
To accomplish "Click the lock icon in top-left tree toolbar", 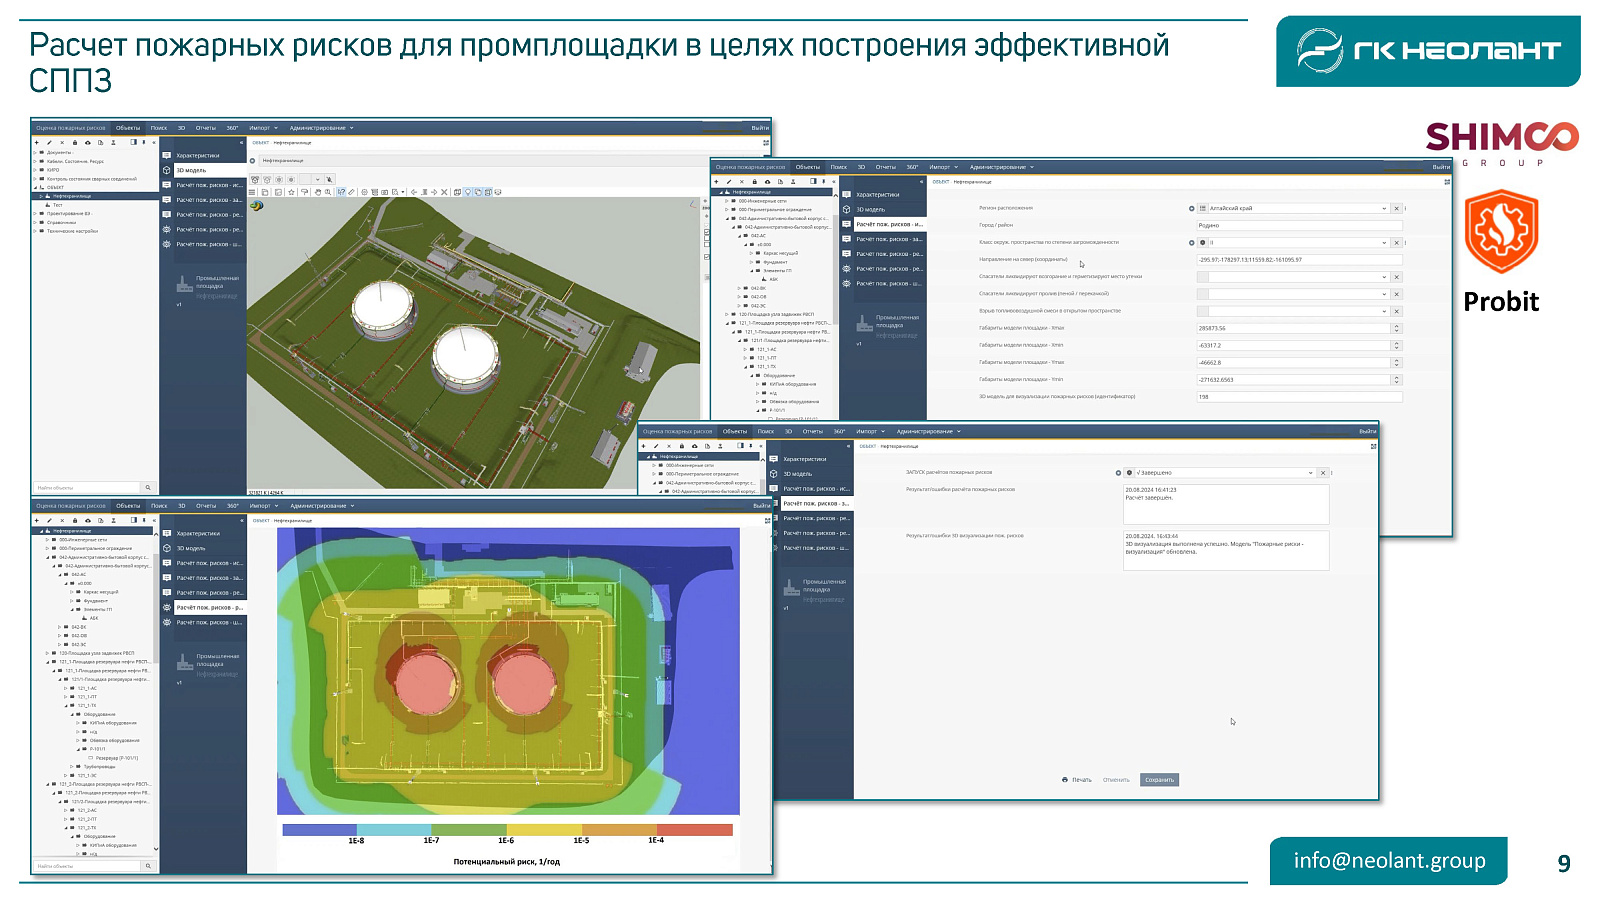I will (75, 142).
